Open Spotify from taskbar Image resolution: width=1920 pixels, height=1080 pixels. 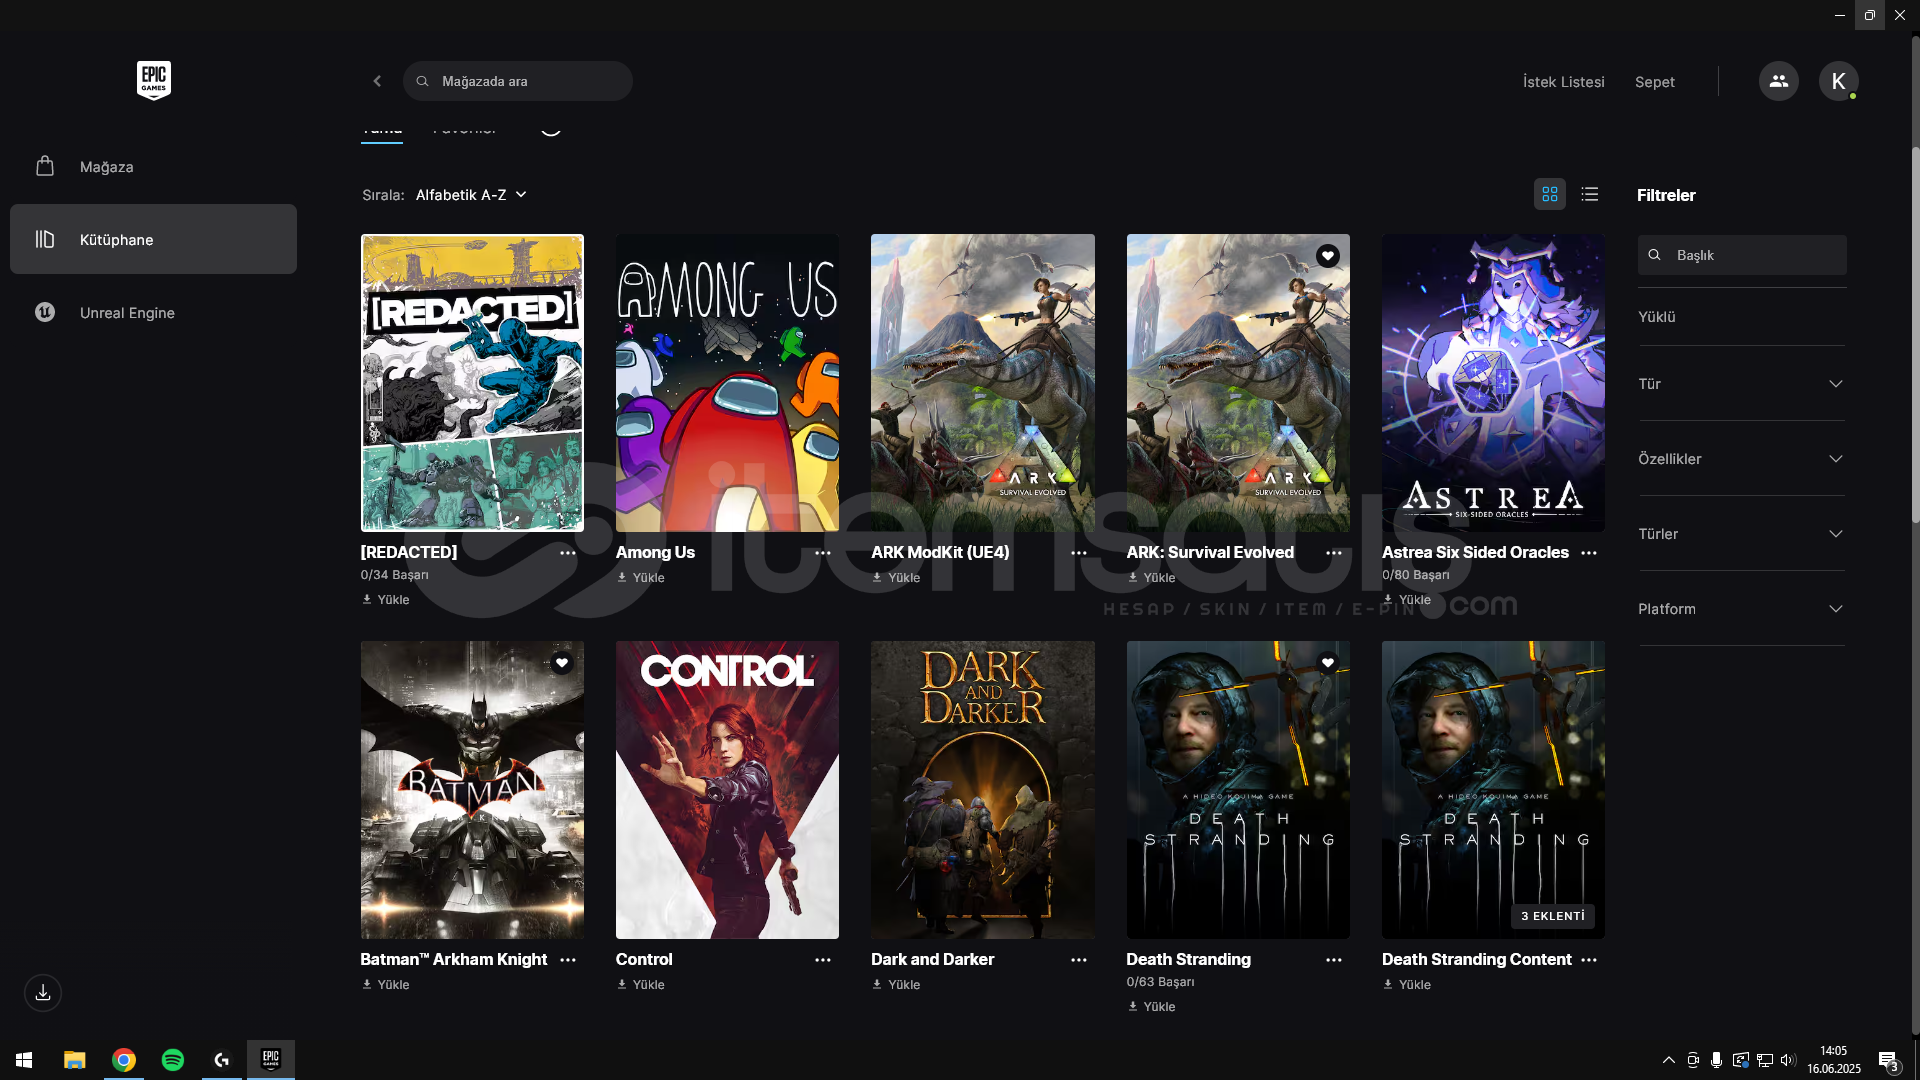tap(173, 1059)
